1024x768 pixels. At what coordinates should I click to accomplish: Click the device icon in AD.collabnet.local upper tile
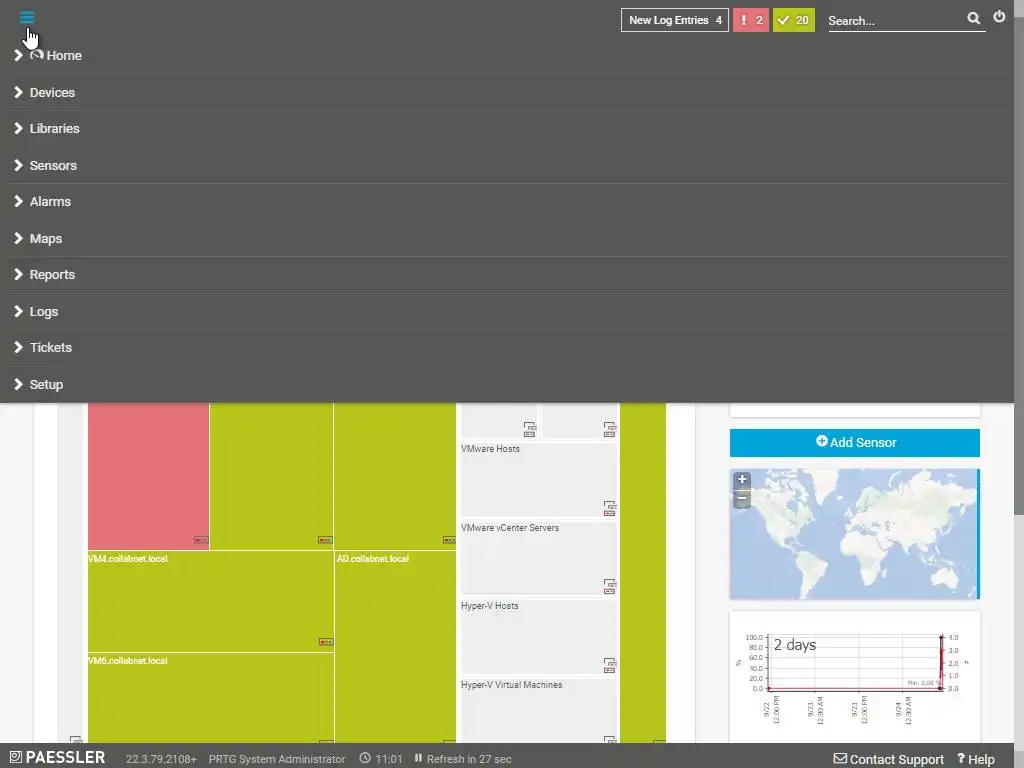click(x=449, y=540)
